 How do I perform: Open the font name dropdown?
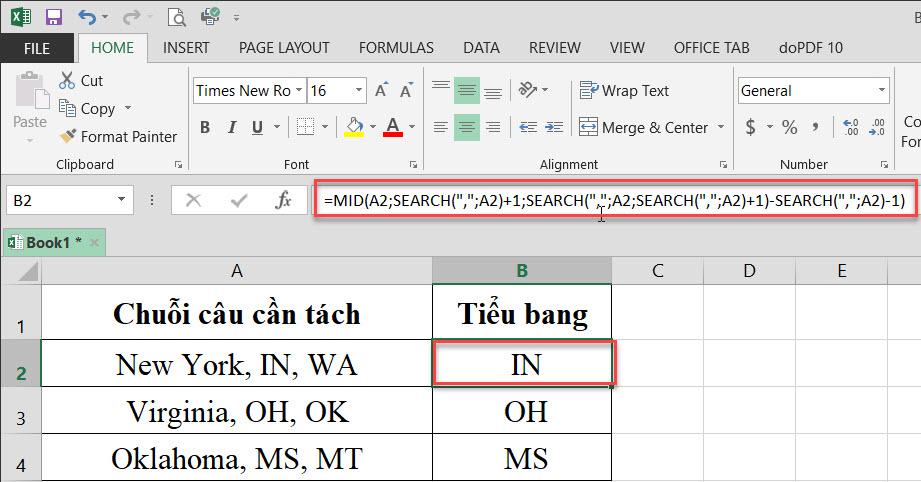pyautogui.click(x=298, y=91)
